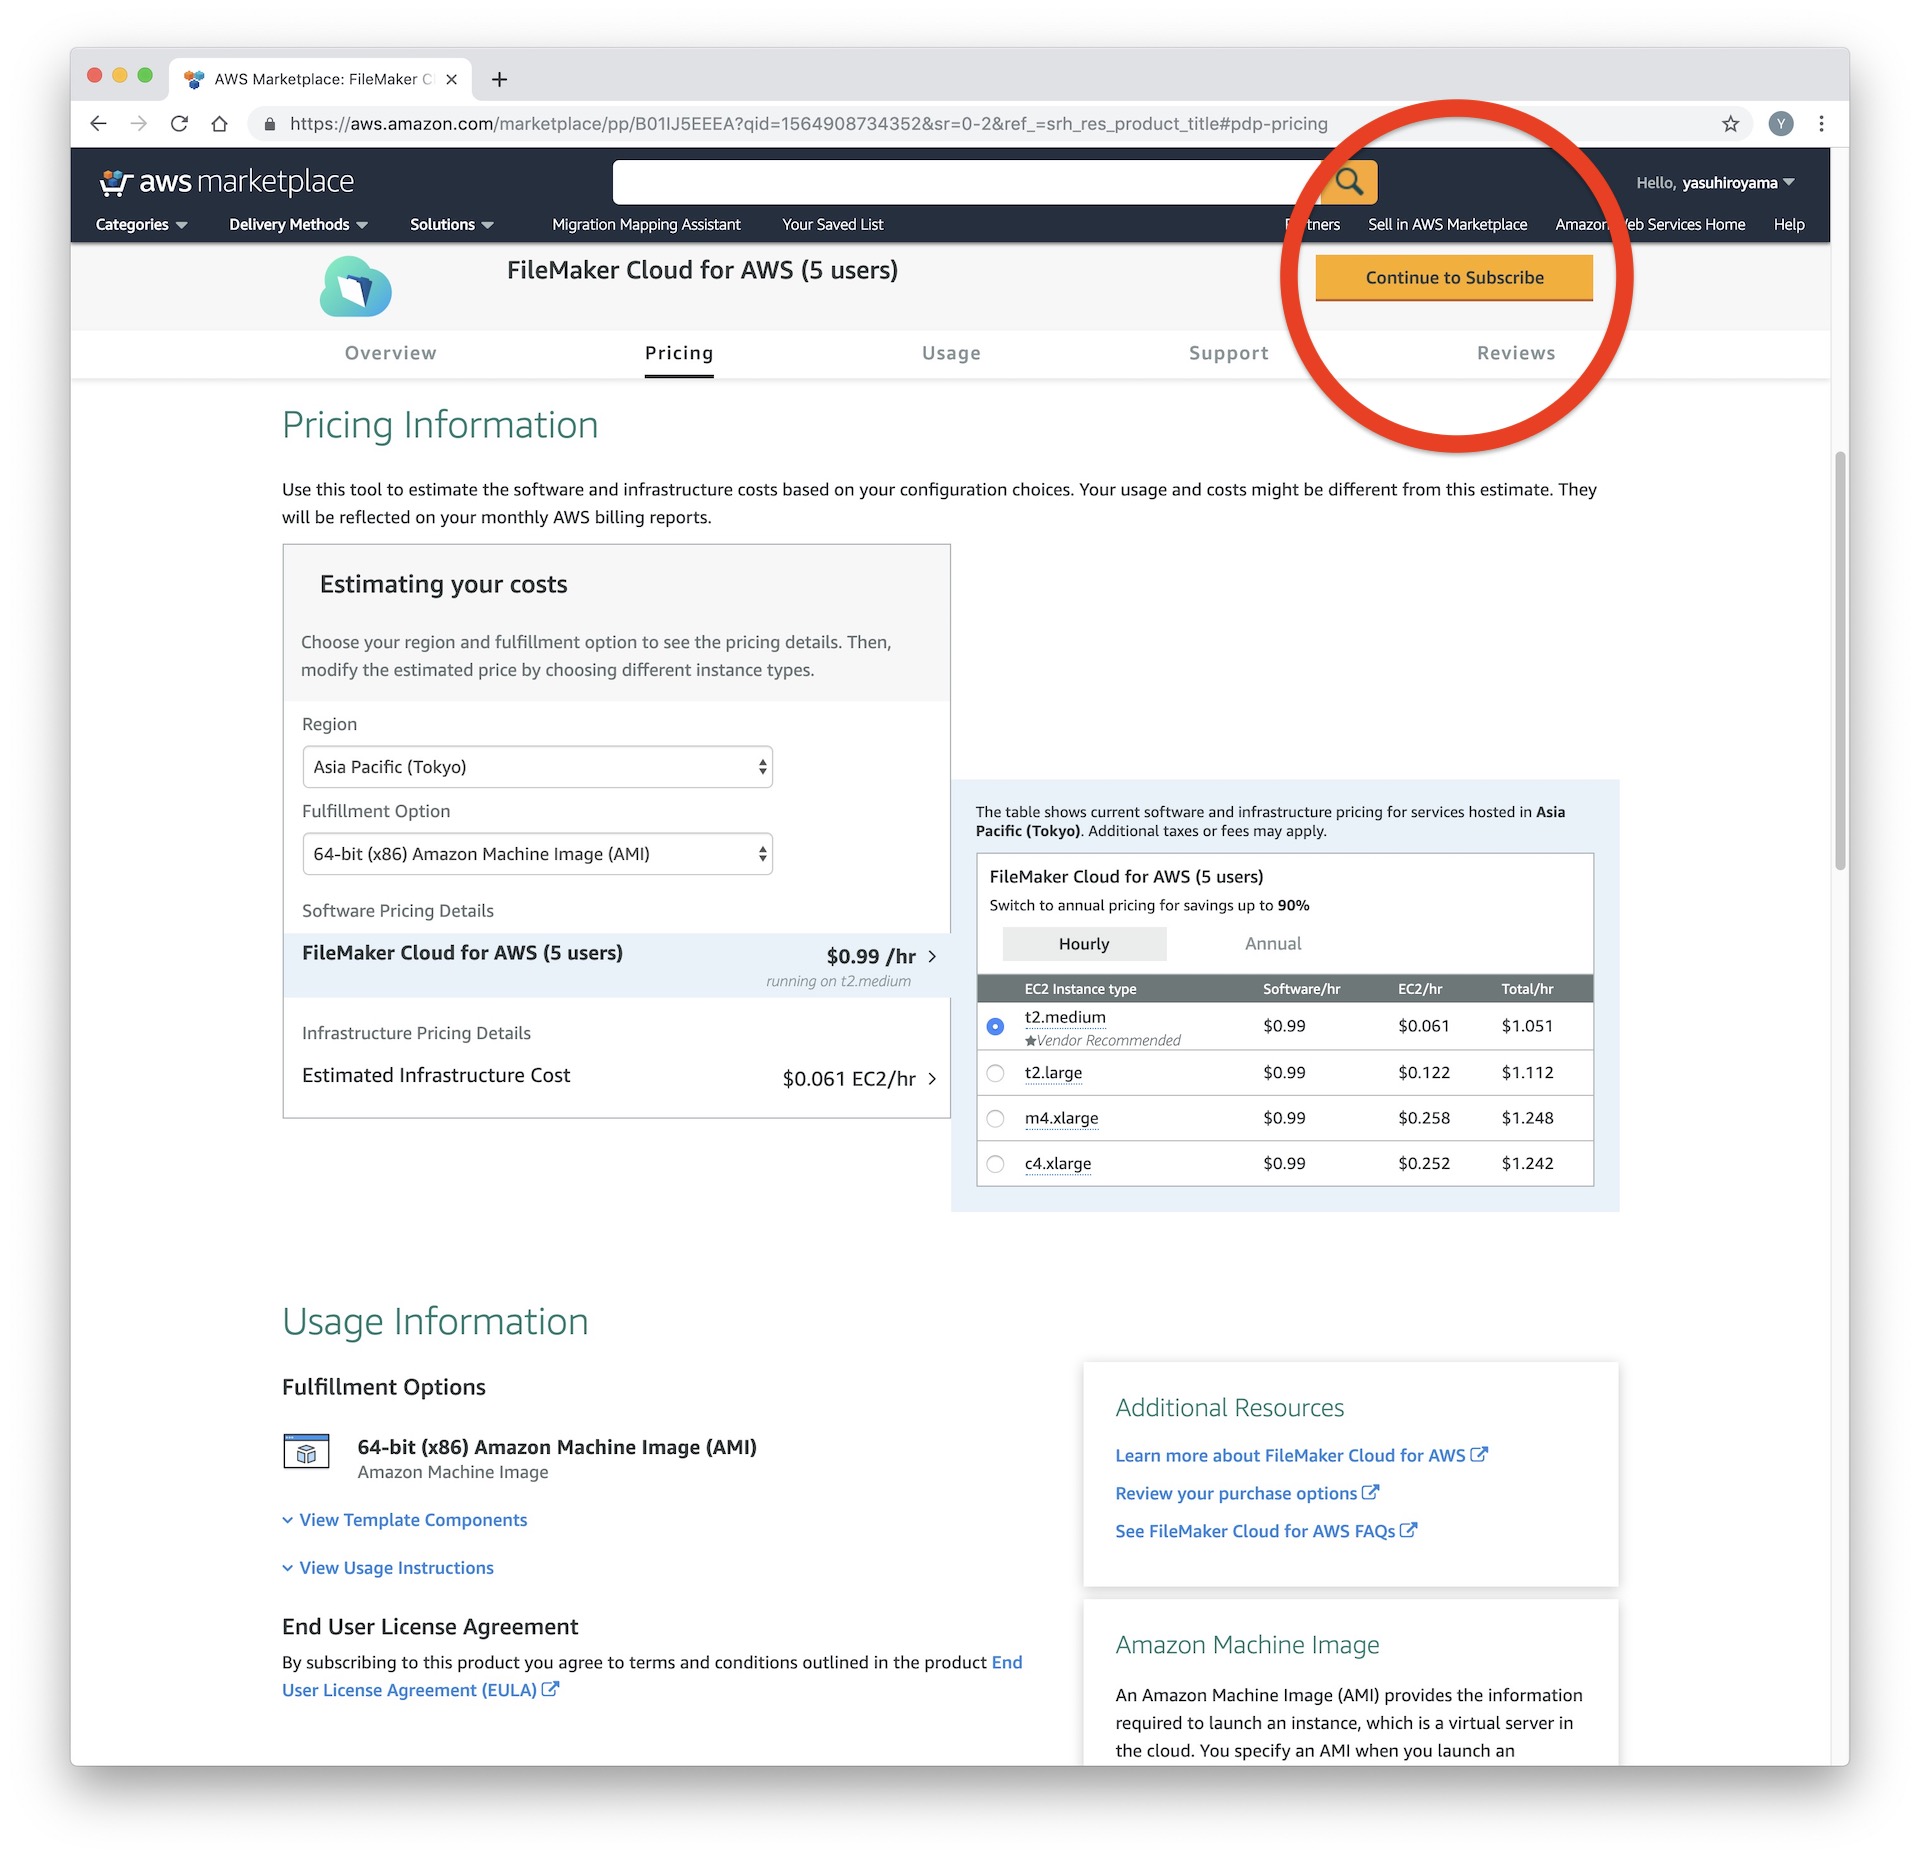This screenshot has height=1859, width=1920.
Task: Click the marketplace search input field
Action: pos(965,182)
